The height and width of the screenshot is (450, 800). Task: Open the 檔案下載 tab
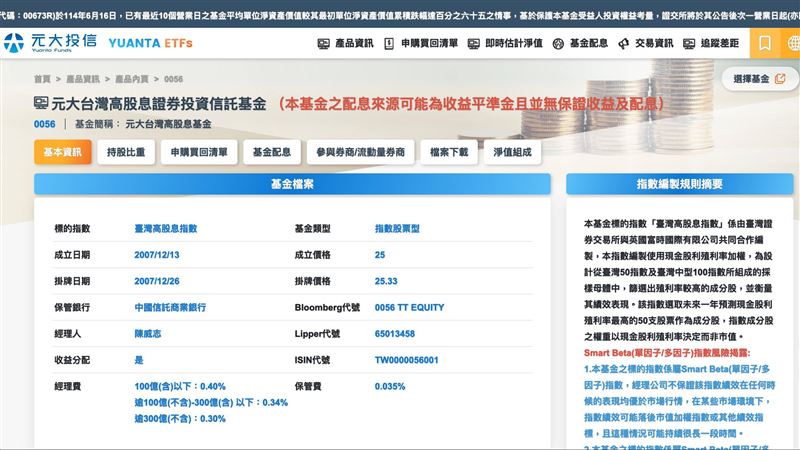(x=449, y=152)
